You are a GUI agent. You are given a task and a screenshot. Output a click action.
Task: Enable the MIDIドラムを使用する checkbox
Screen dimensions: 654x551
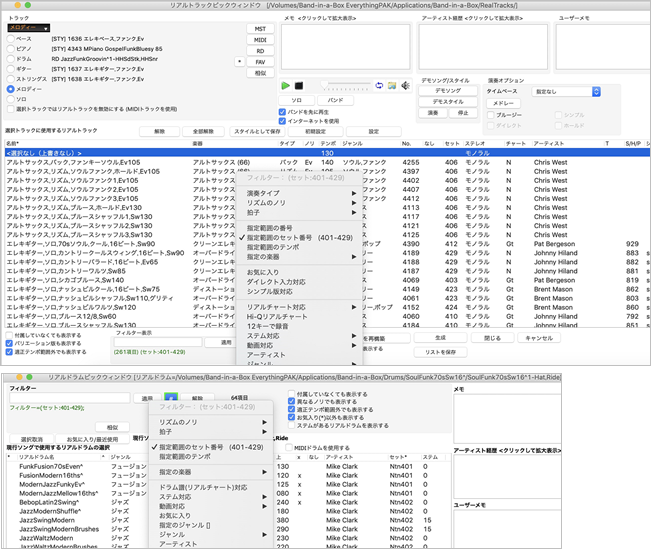point(289,448)
